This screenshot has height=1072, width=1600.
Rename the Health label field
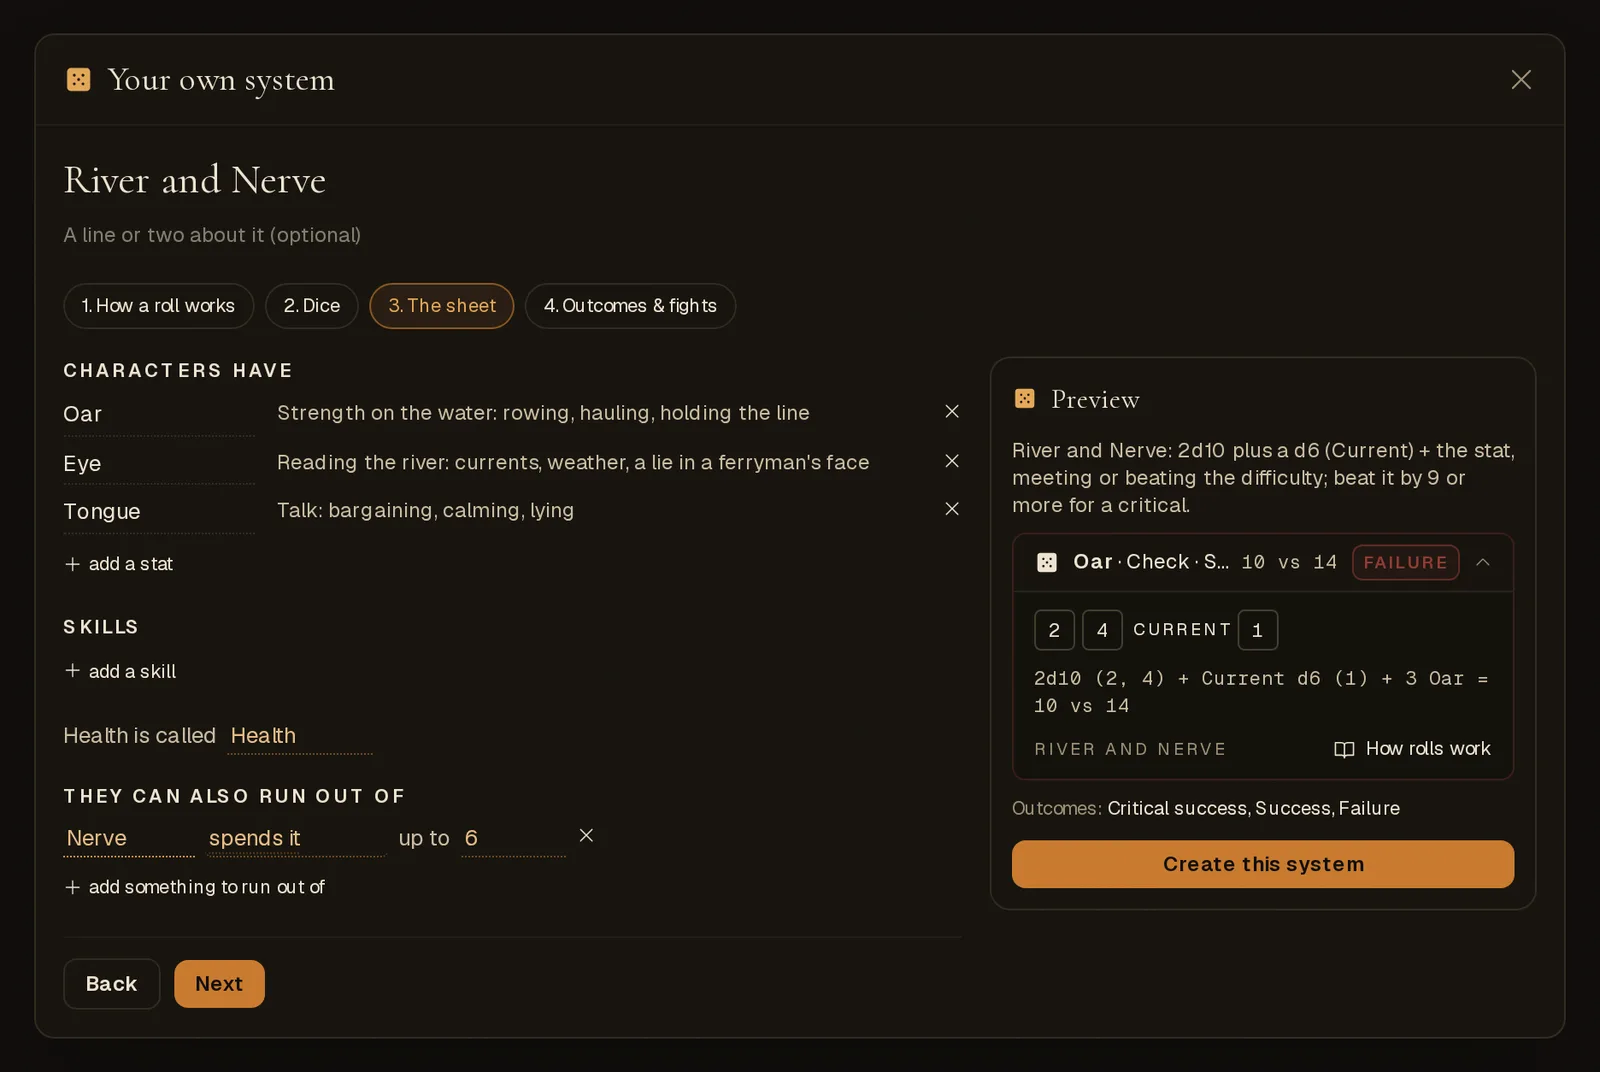coord(300,736)
